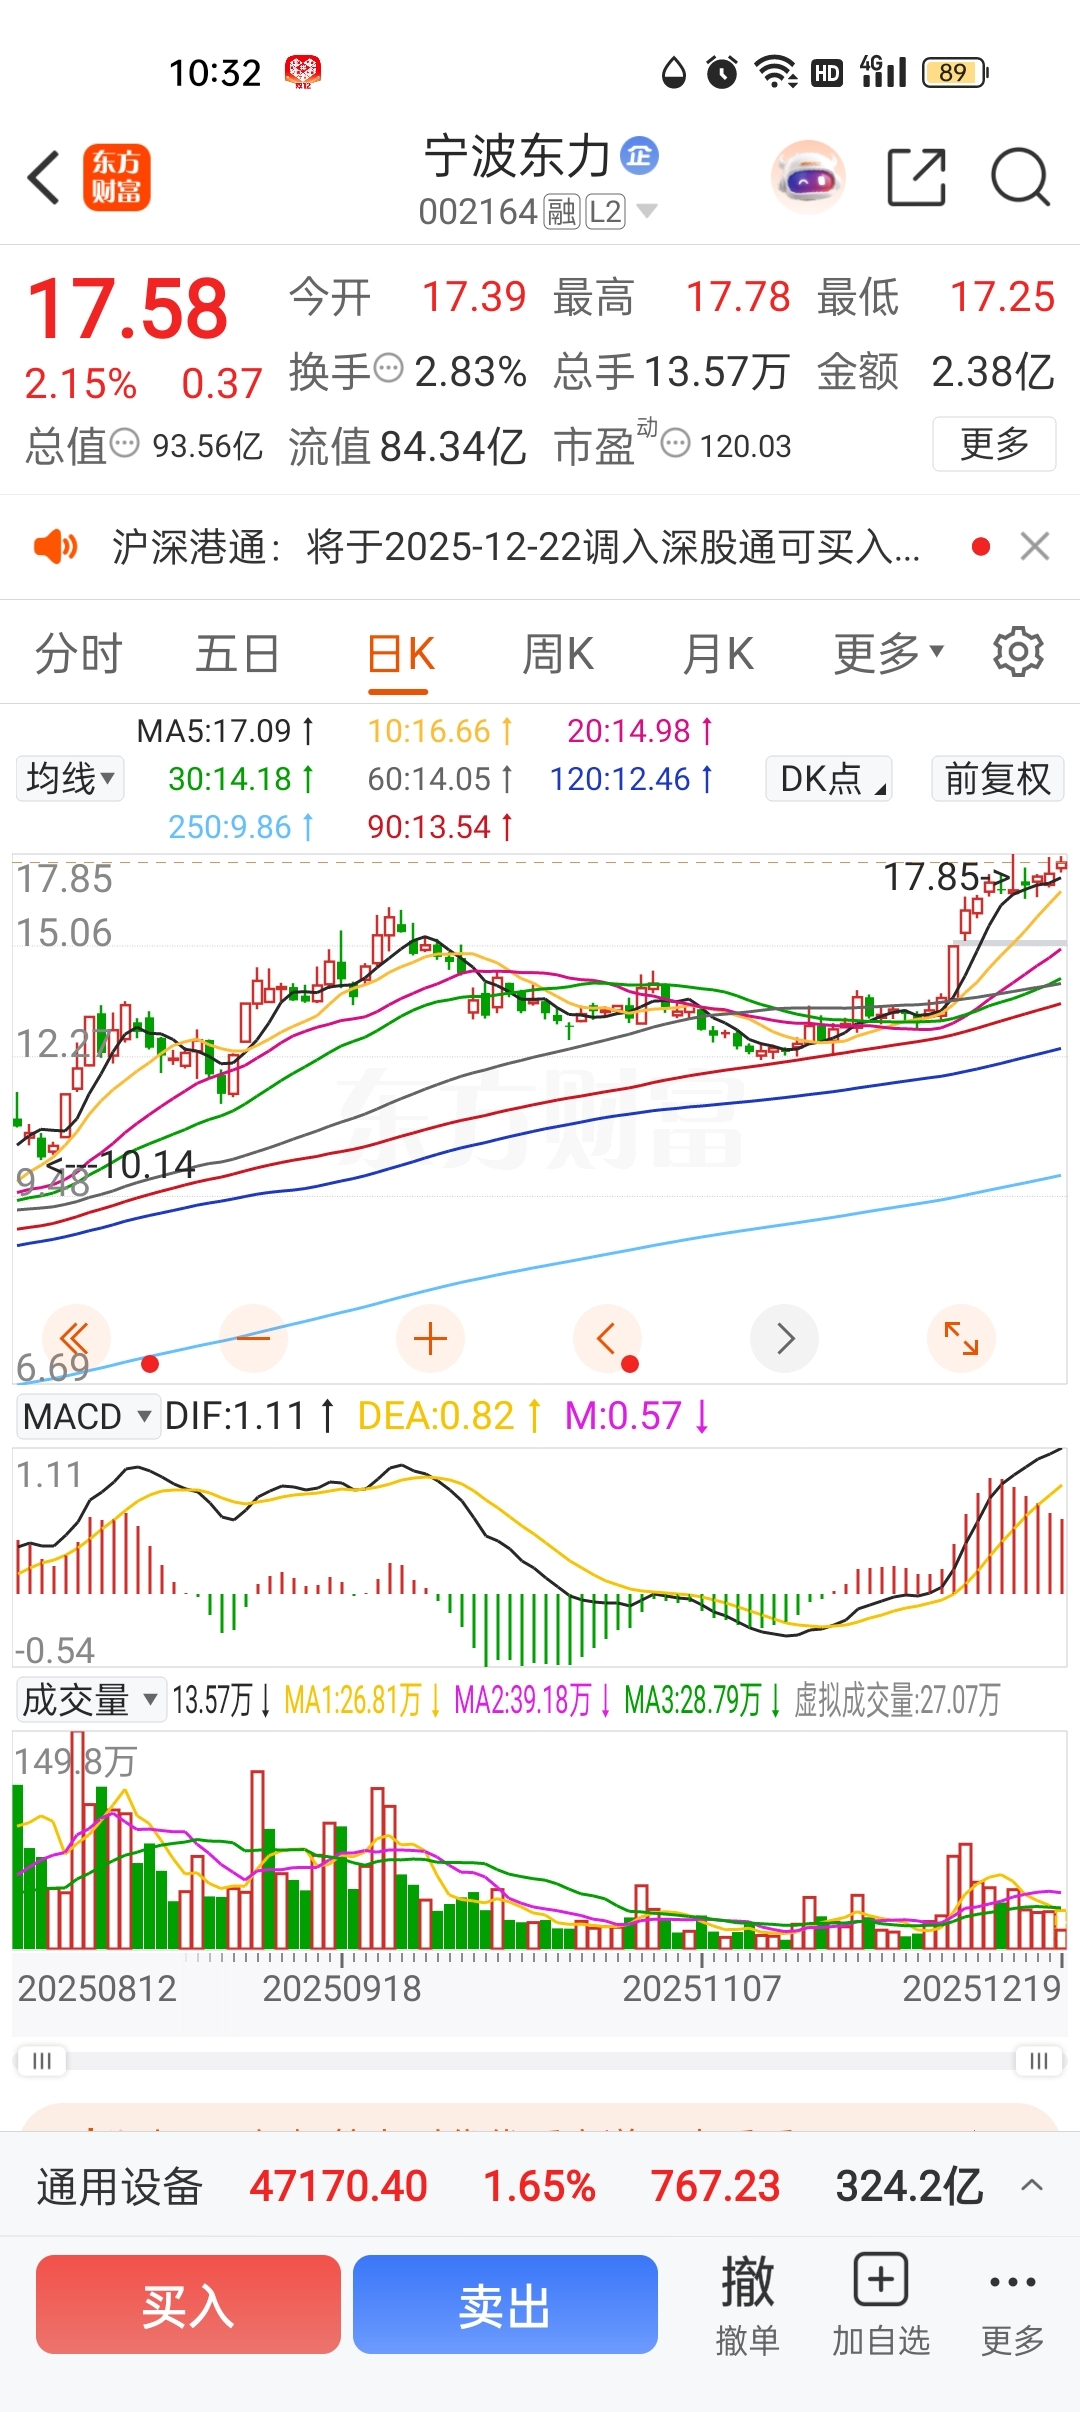Switch to the 五日 tab
This screenshot has width=1080, height=2412.
(237, 654)
